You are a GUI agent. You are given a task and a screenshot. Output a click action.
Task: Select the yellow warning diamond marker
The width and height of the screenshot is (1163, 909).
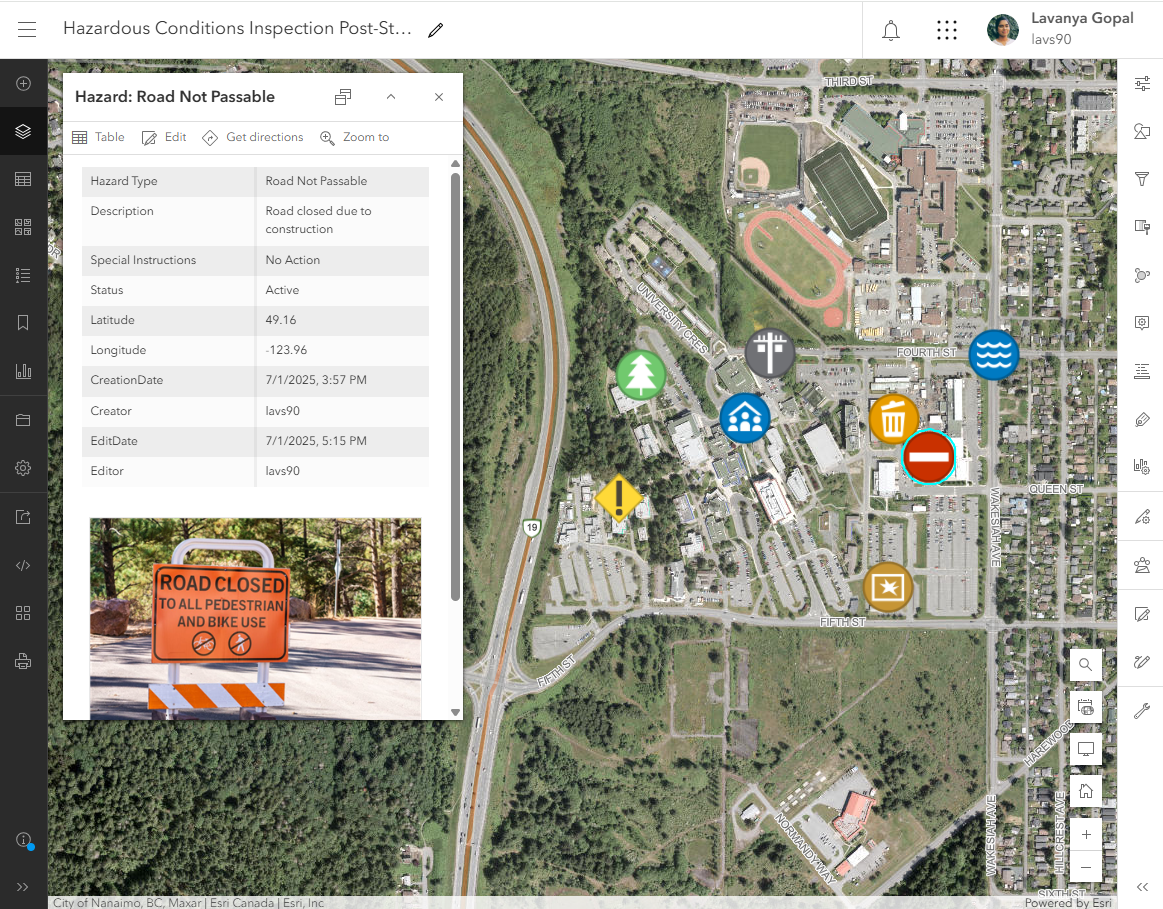[x=619, y=498]
